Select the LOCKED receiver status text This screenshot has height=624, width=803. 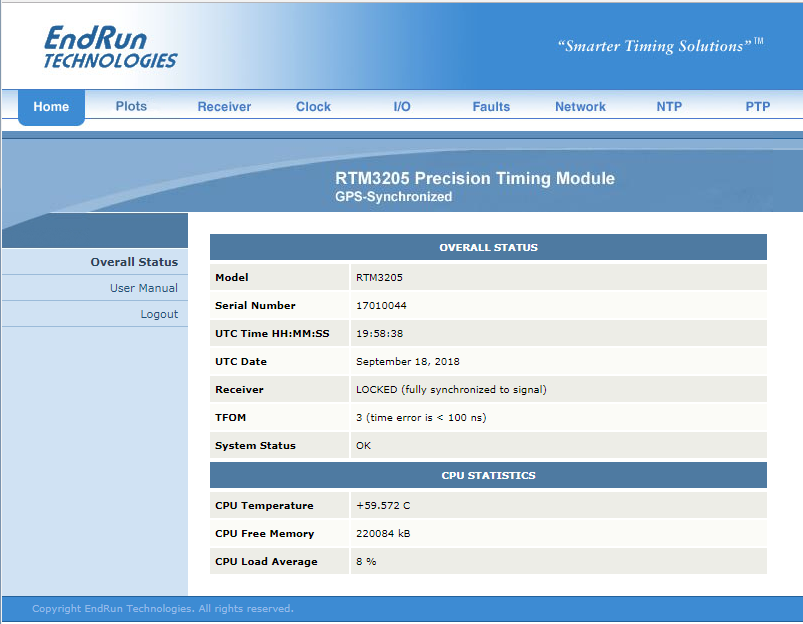[451, 389]
